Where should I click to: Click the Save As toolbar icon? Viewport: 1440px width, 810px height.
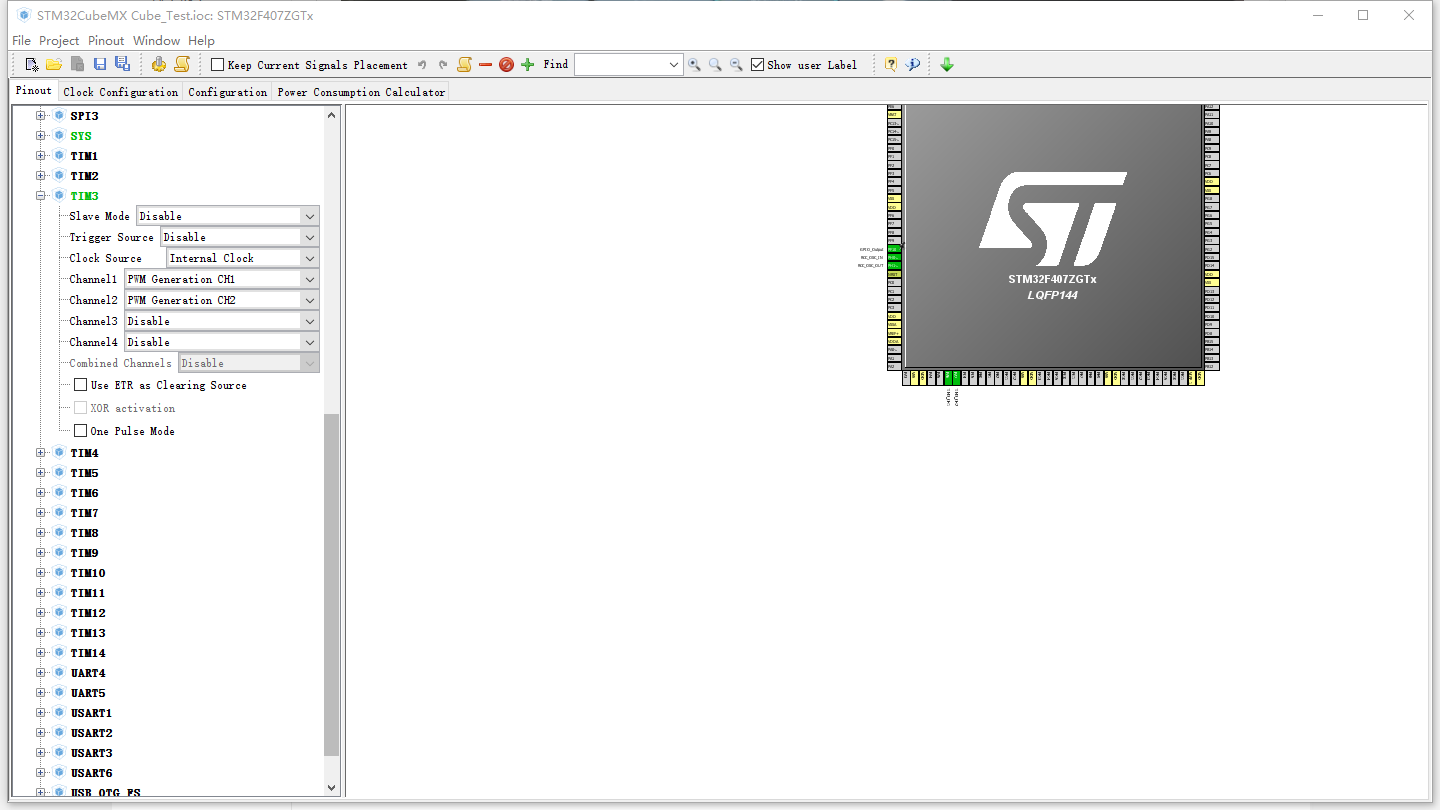(121, 64)
